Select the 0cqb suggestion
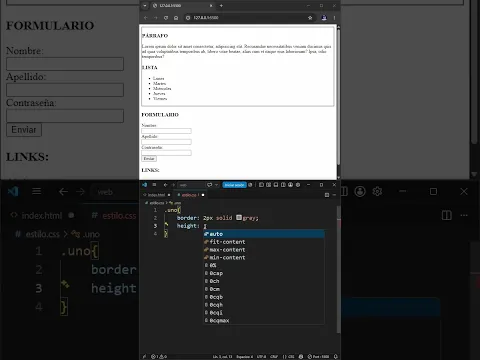 pyautogui.click(x=264, y=297)
